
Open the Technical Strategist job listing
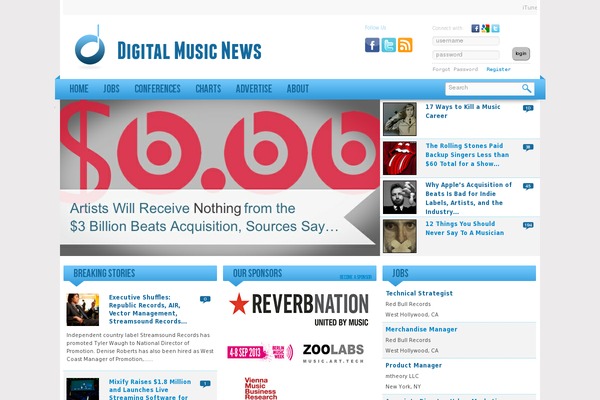click(x=419, y=293)
